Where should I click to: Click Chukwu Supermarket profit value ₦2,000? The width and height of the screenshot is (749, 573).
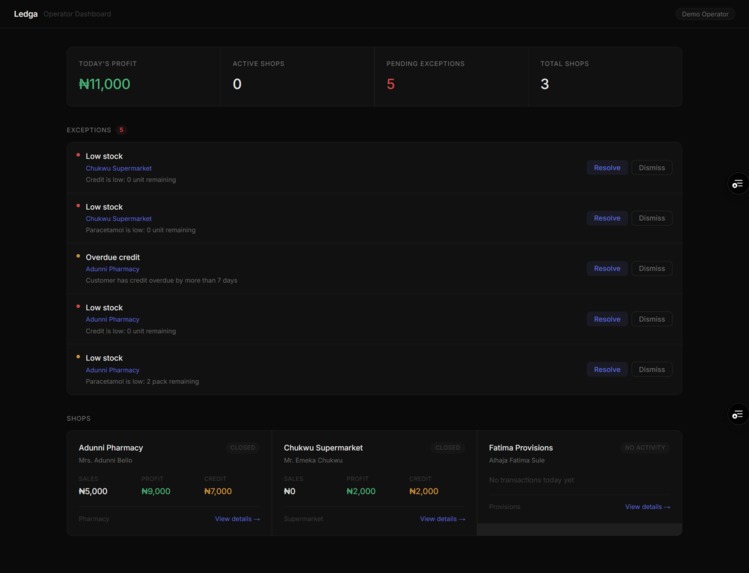[361, 491]
